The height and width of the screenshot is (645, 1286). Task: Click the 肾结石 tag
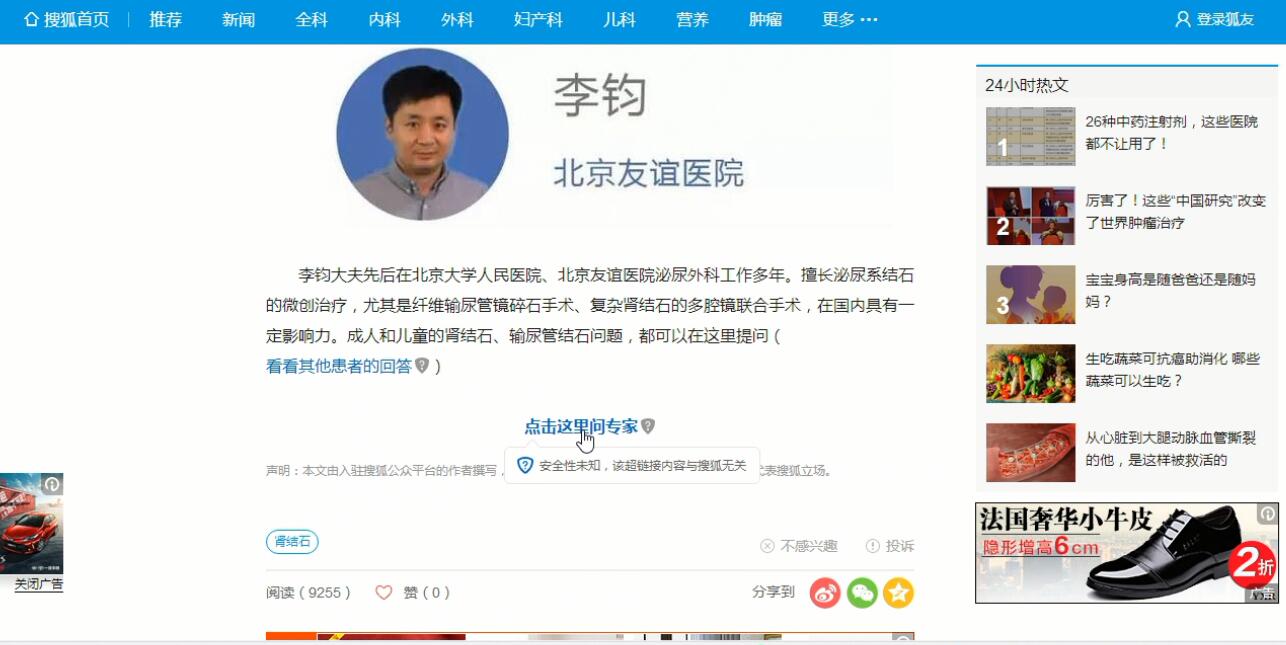pos(292,542)
